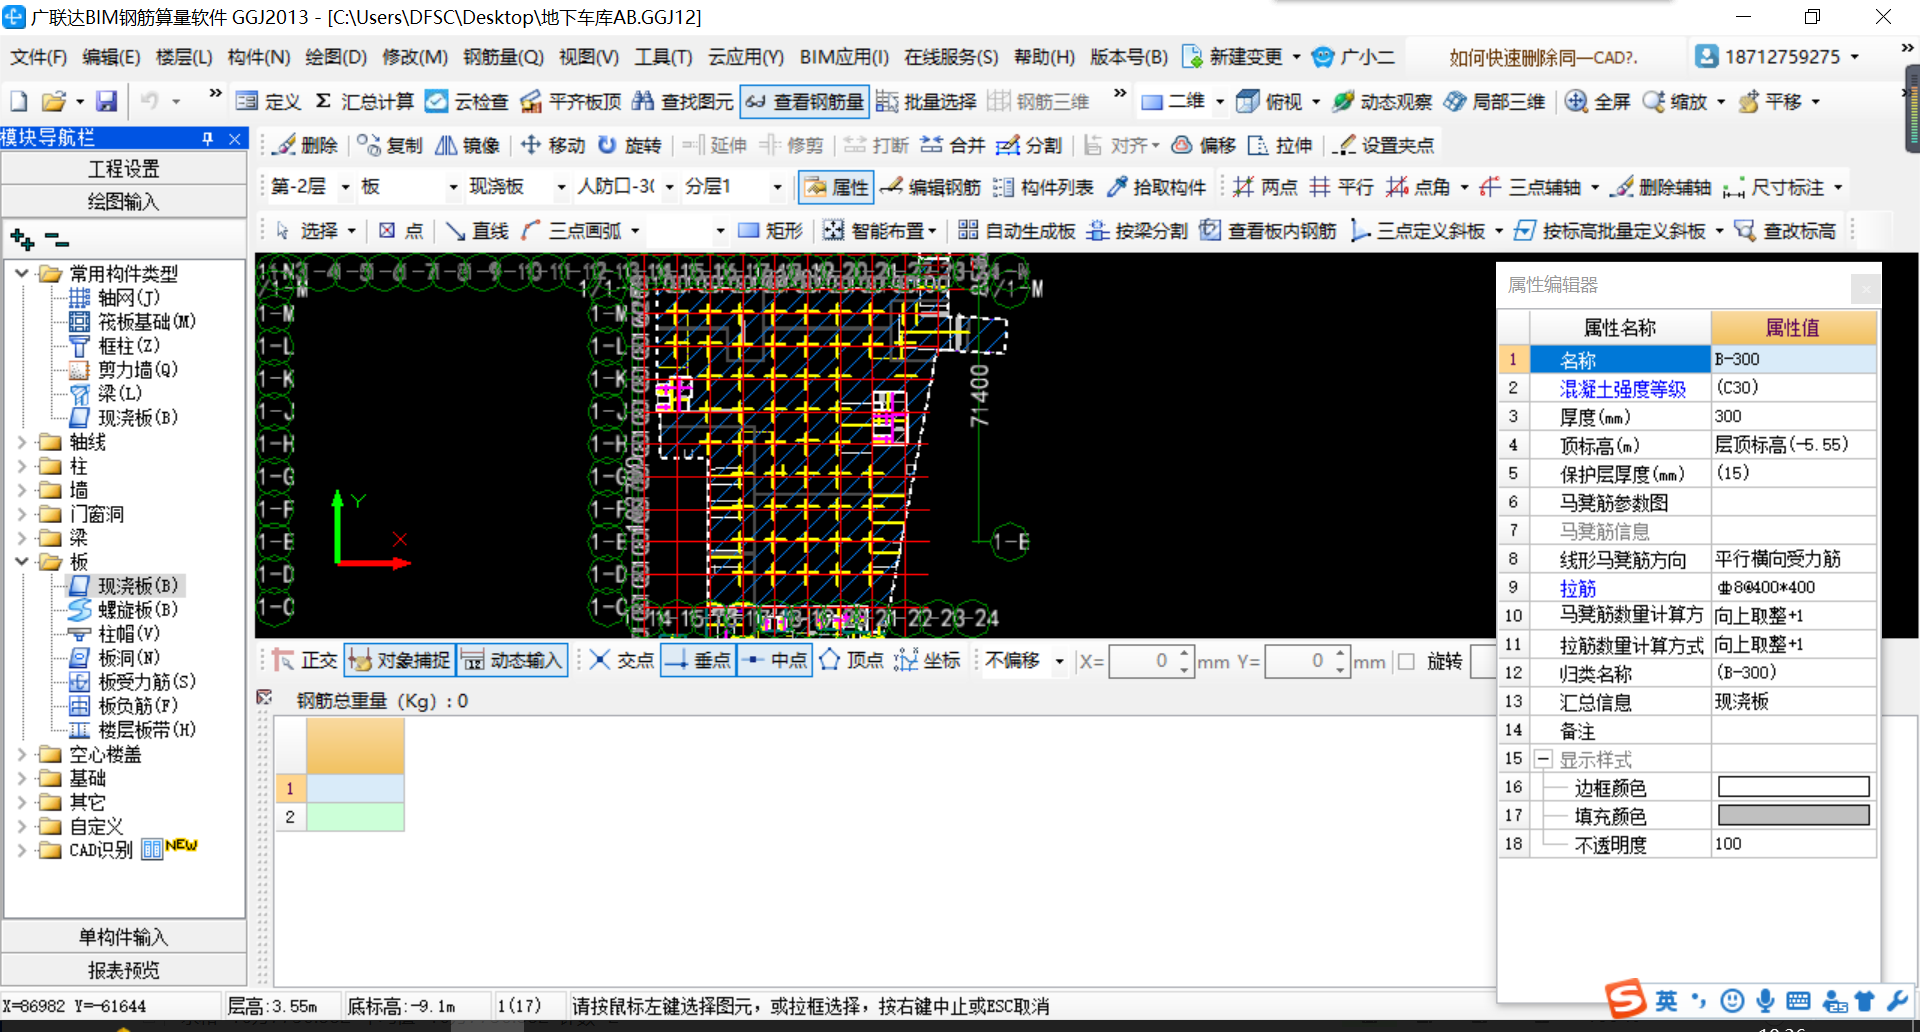Select 矩形 rectangle drawing tool
Viewport: 1920px width, 1032px height.
(x=770, y=231)
